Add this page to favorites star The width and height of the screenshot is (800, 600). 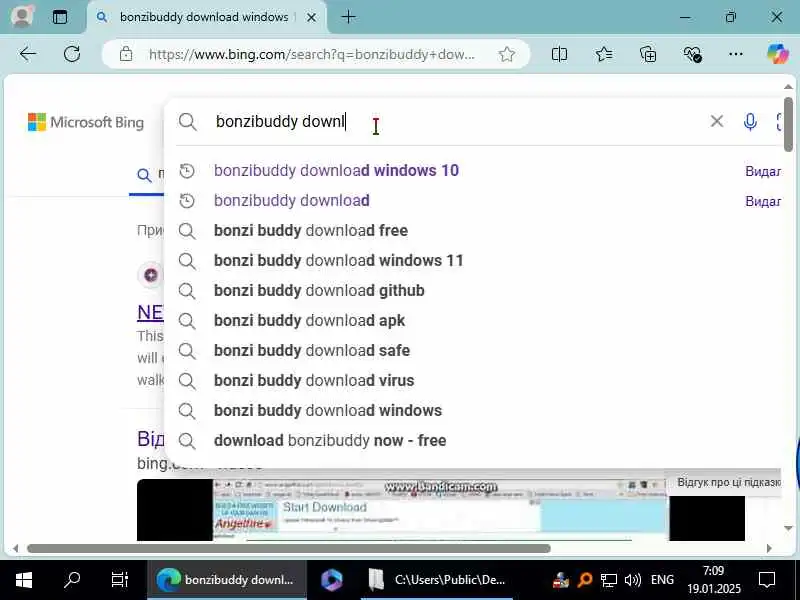coord(507,54)
